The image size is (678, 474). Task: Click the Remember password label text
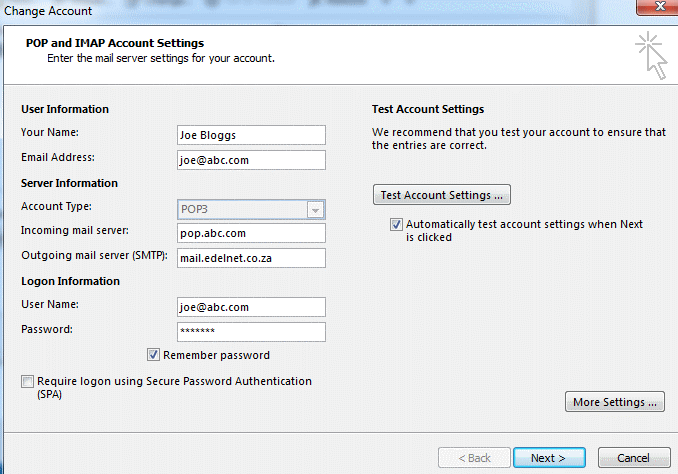click(x=216, y=355)
